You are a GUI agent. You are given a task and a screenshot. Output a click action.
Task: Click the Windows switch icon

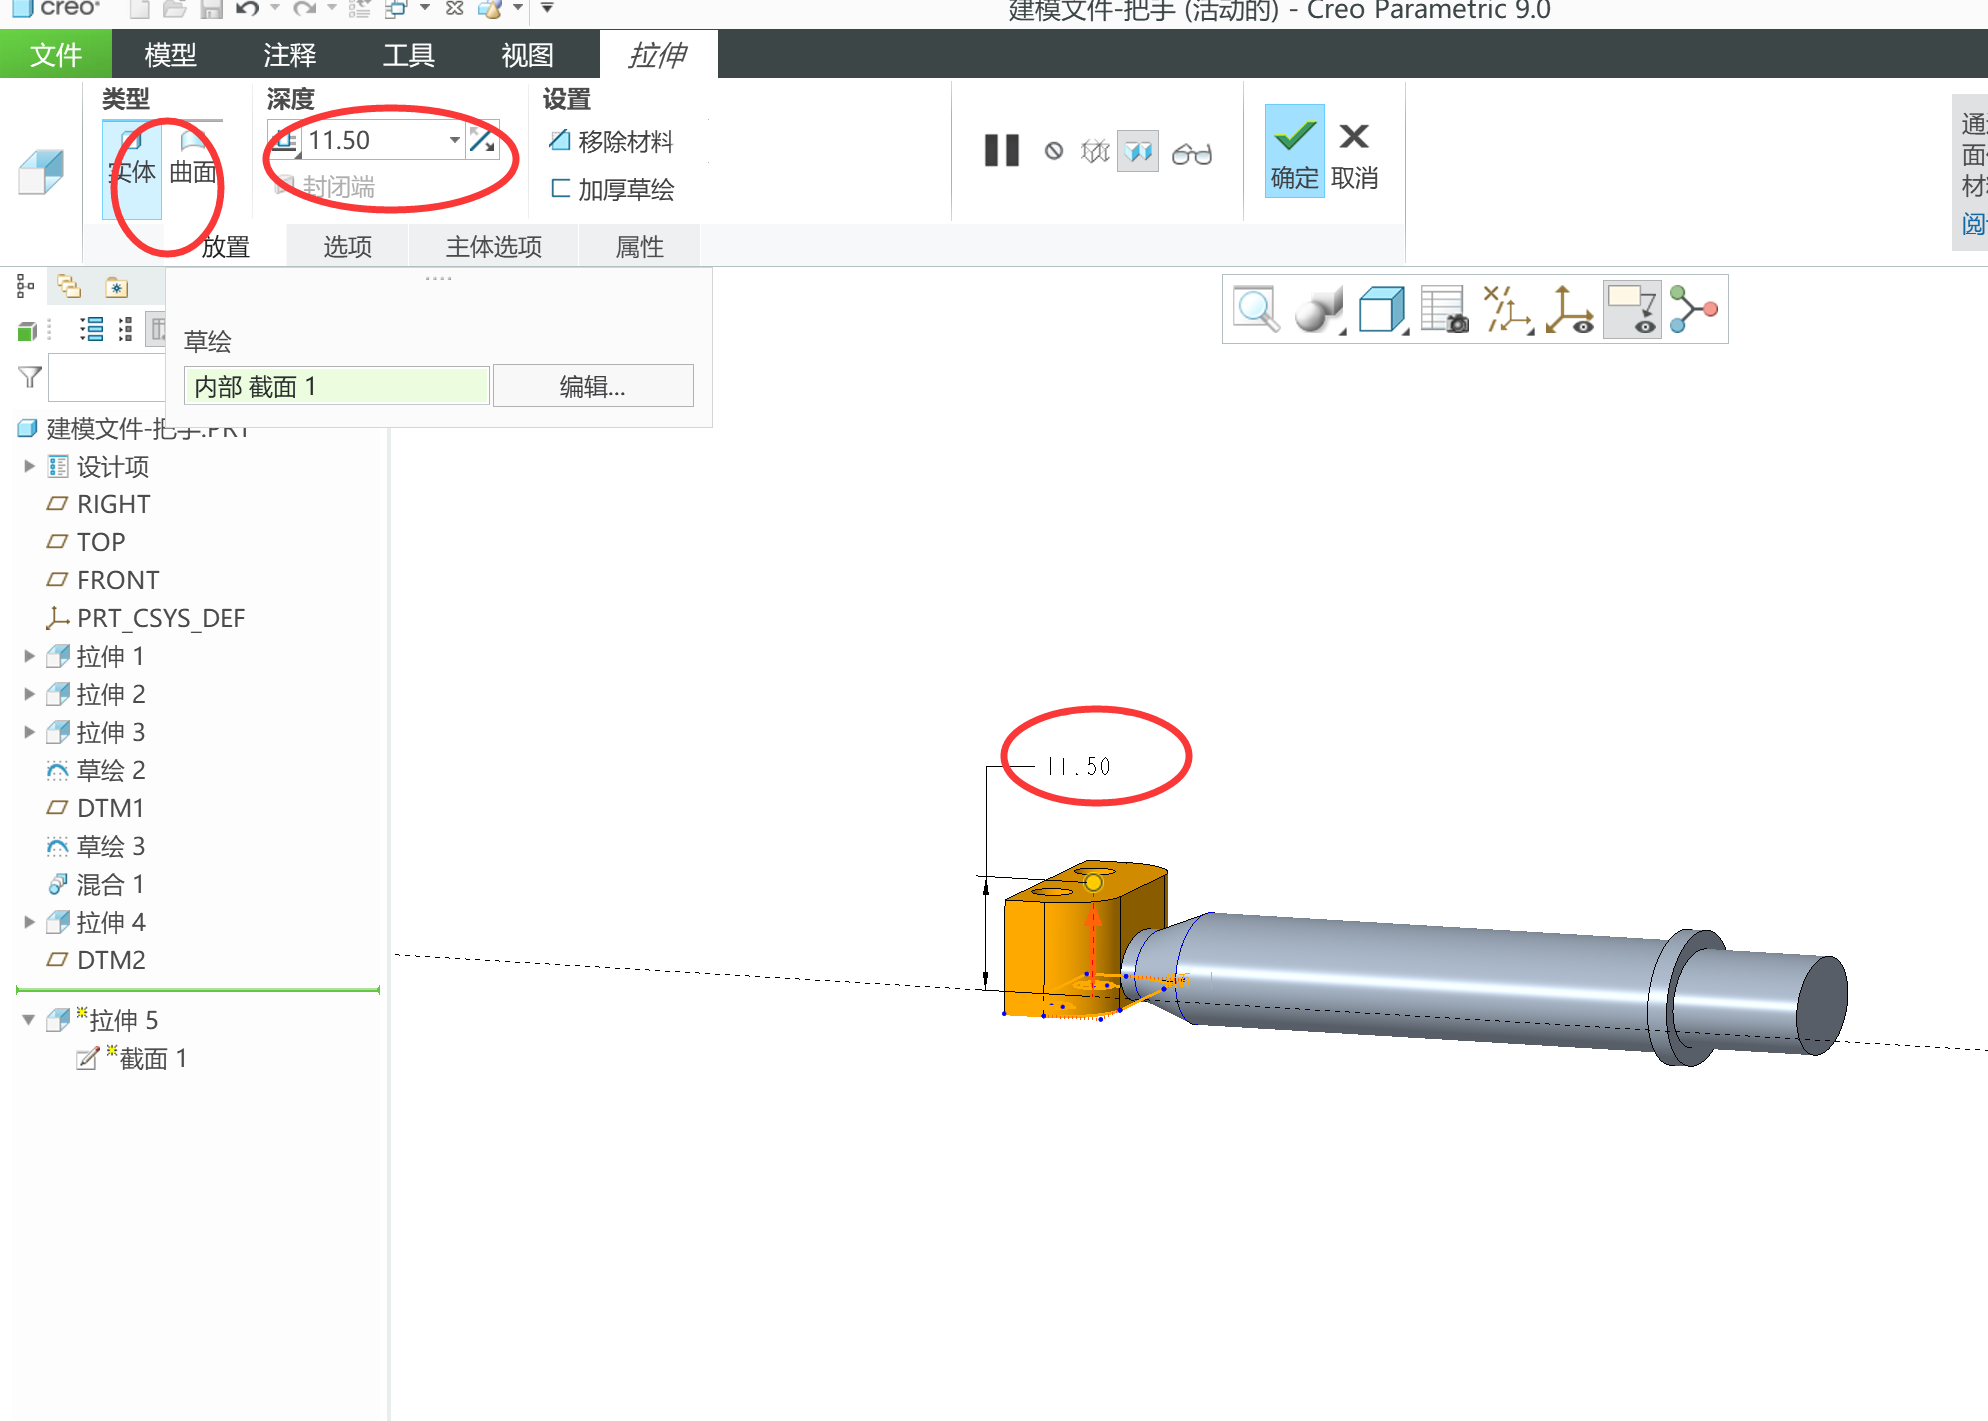click(397, 9)
